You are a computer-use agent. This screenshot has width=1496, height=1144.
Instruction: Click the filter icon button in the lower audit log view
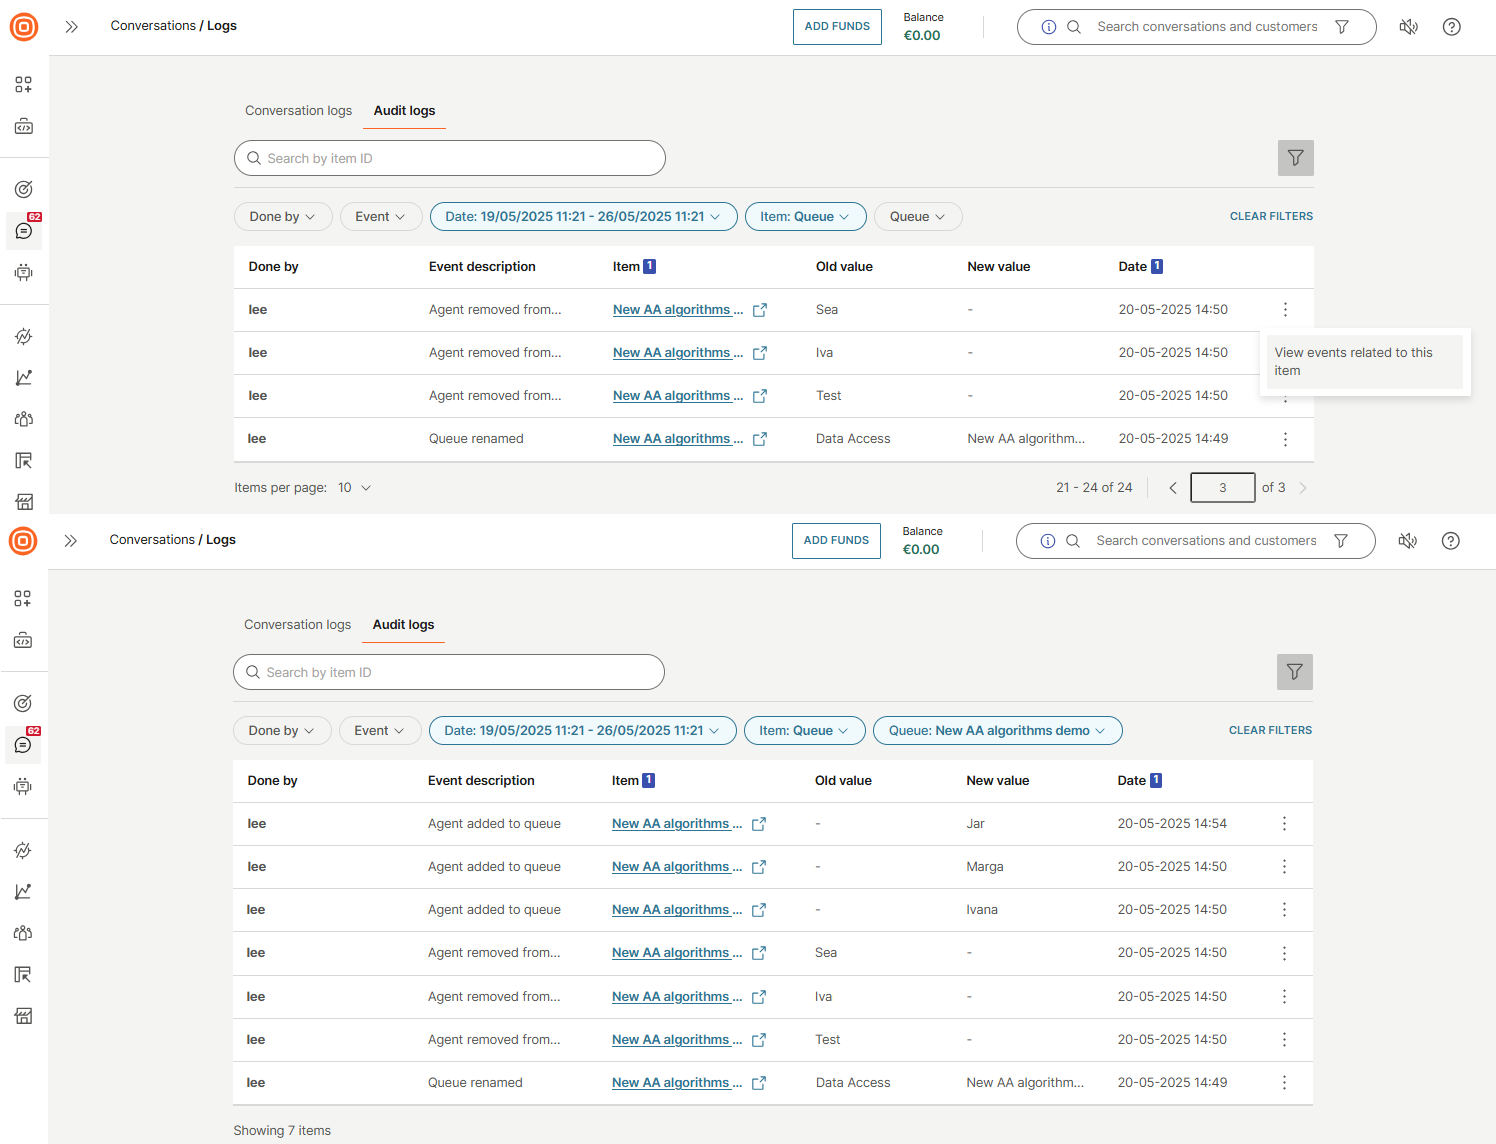pyautogui.click(x=1294, y=672)
